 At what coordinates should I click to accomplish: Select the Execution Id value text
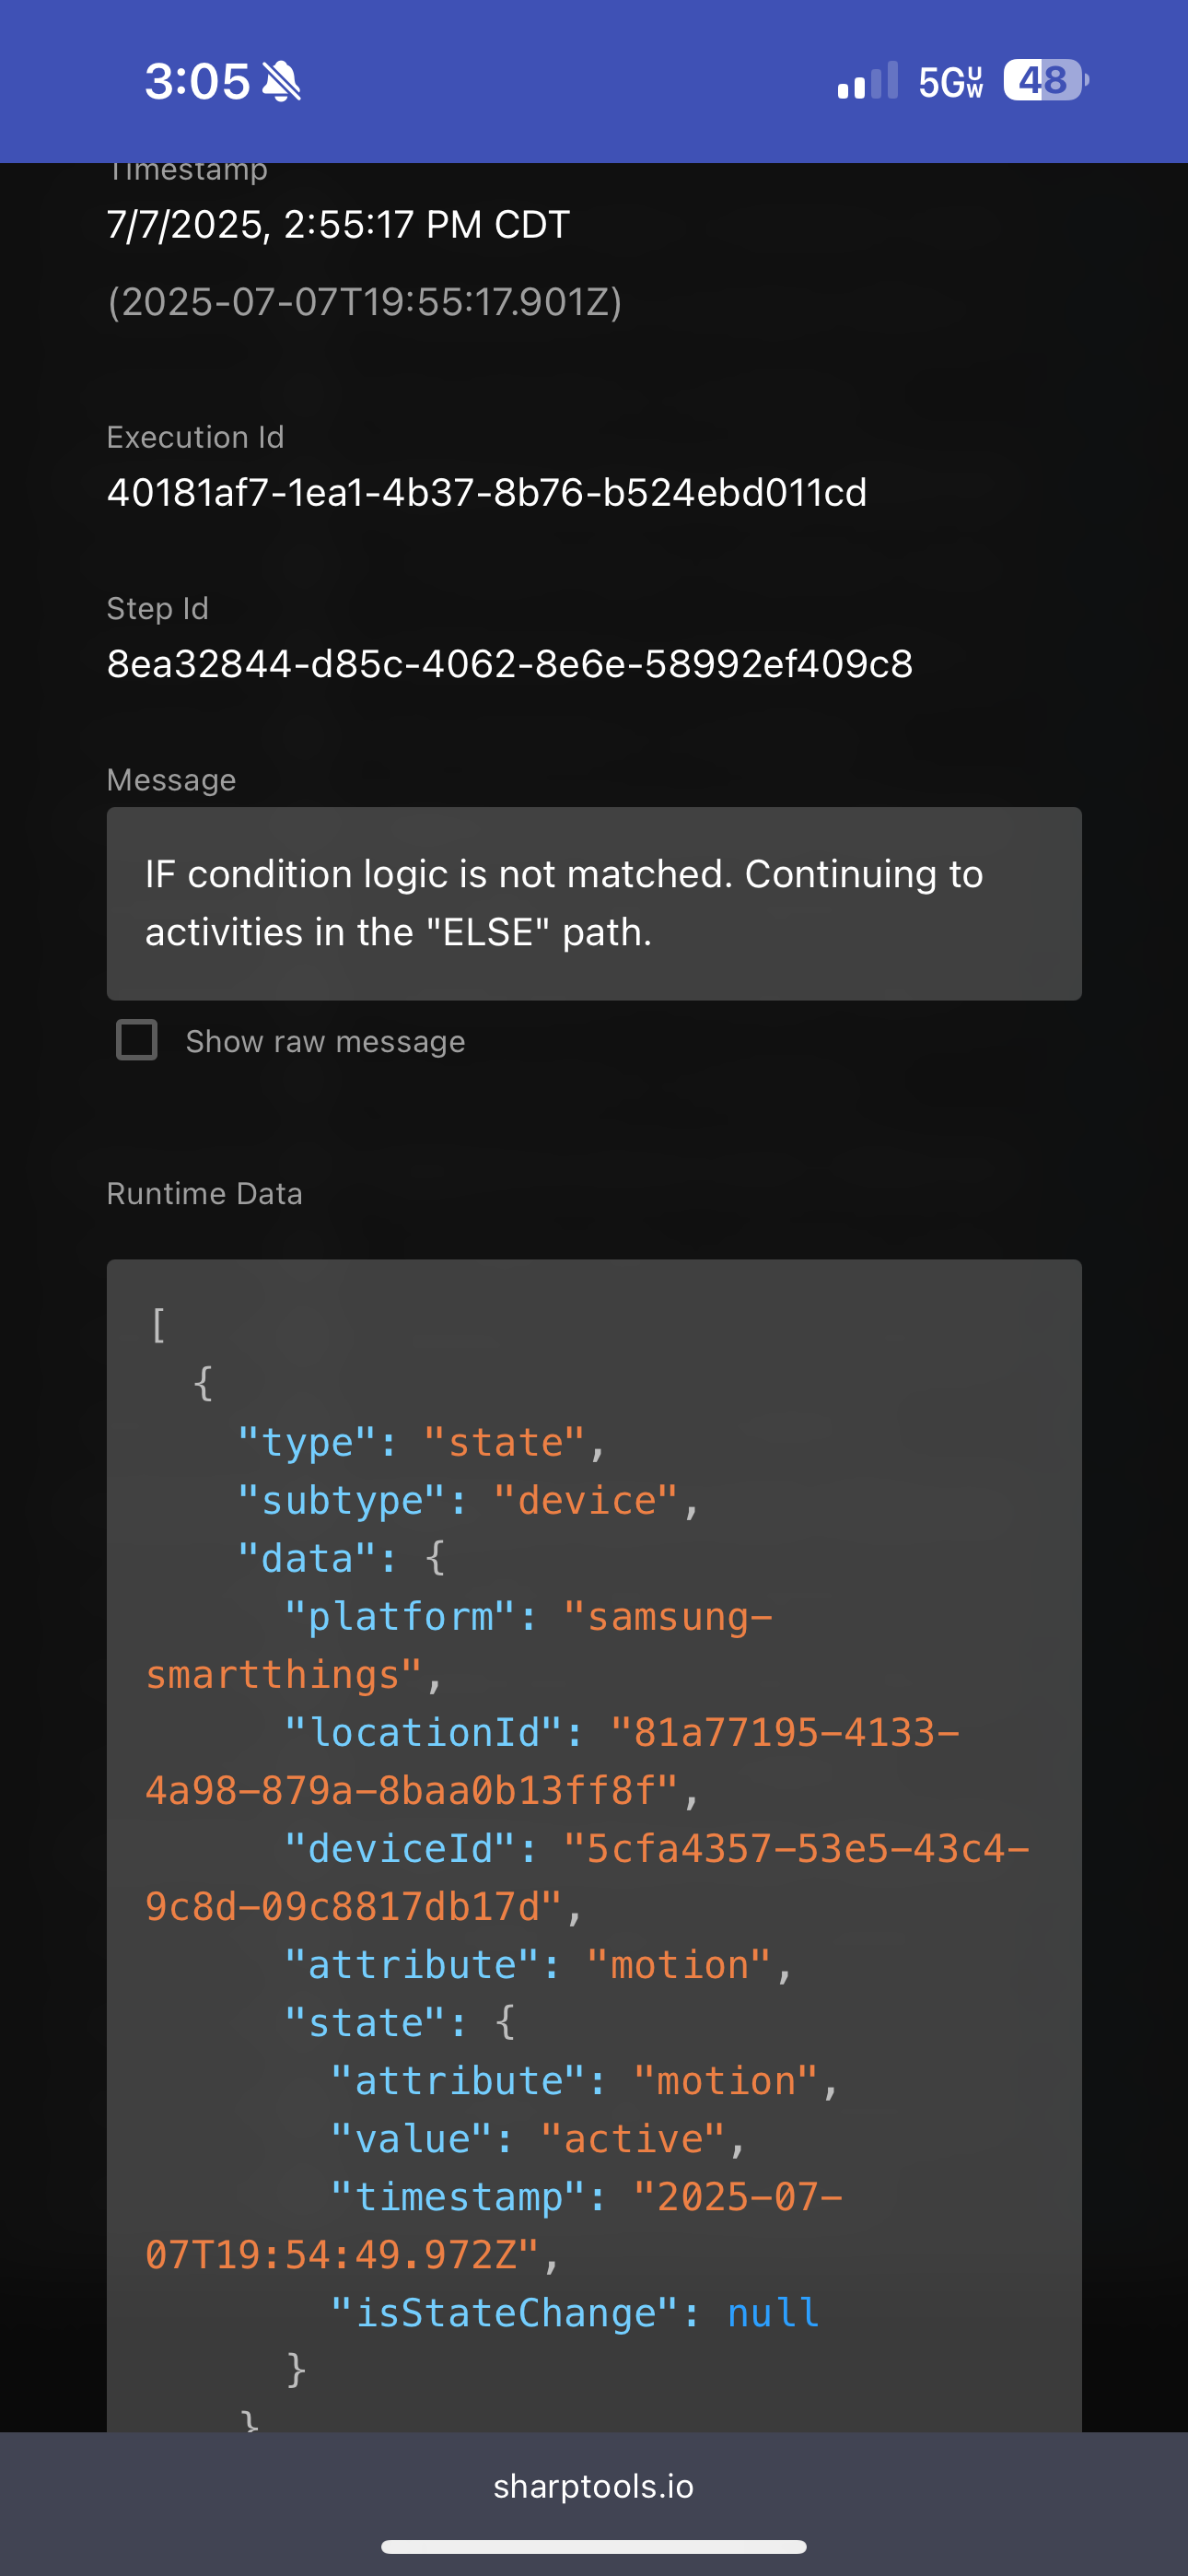487,493
